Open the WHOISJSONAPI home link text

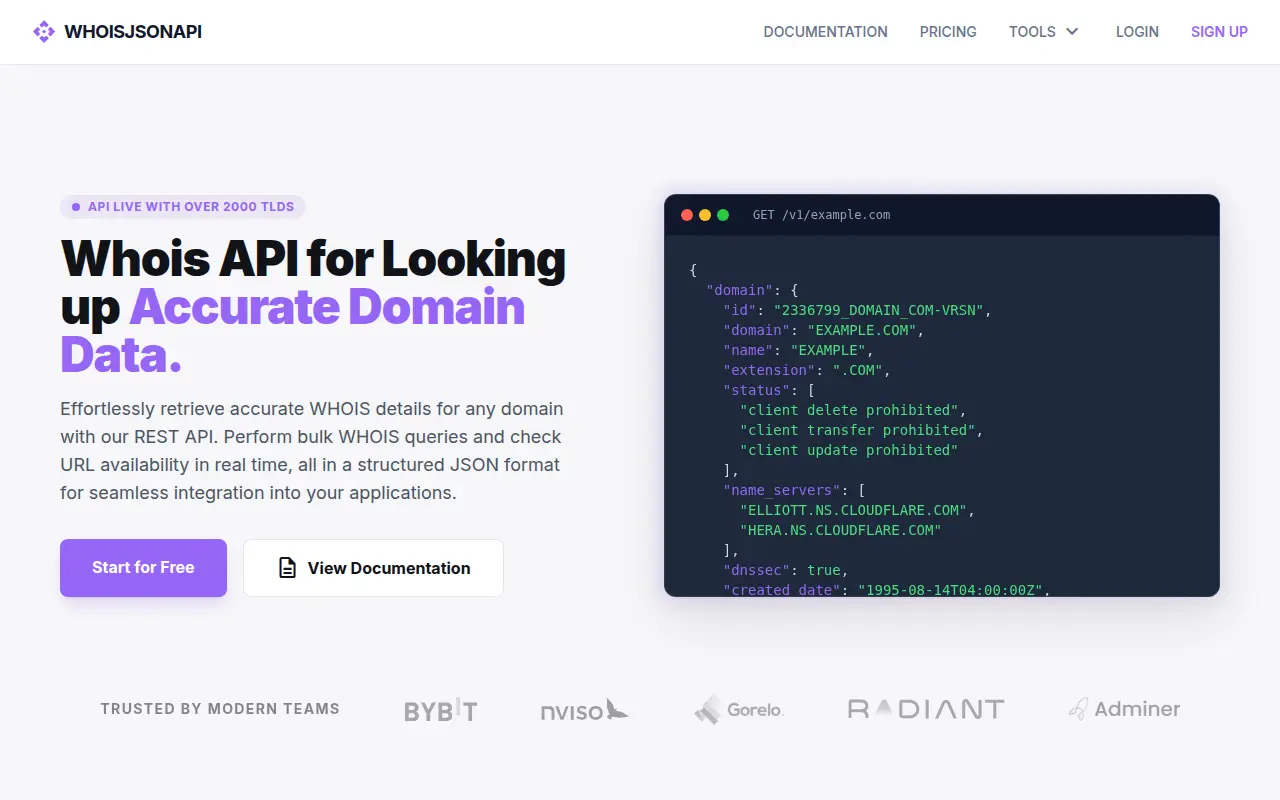pos(133,32)
